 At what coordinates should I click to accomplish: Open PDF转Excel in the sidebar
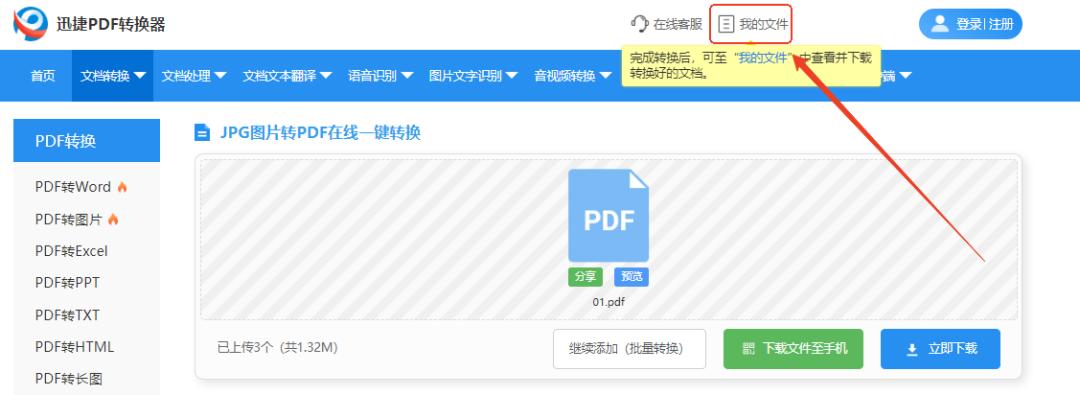click(72, 251)
